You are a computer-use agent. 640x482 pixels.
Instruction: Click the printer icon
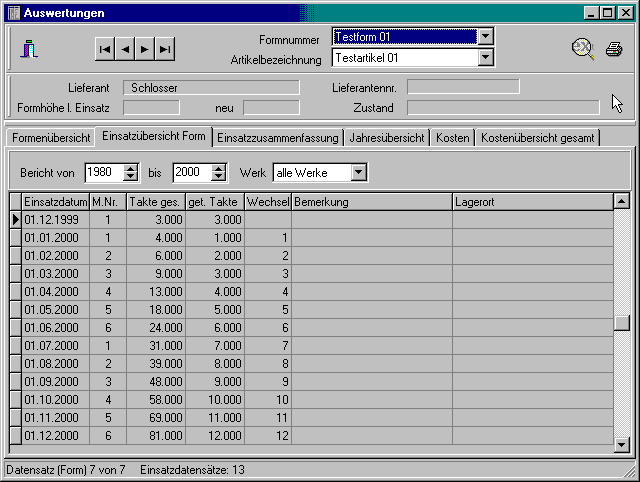click(x=613, y=48)
